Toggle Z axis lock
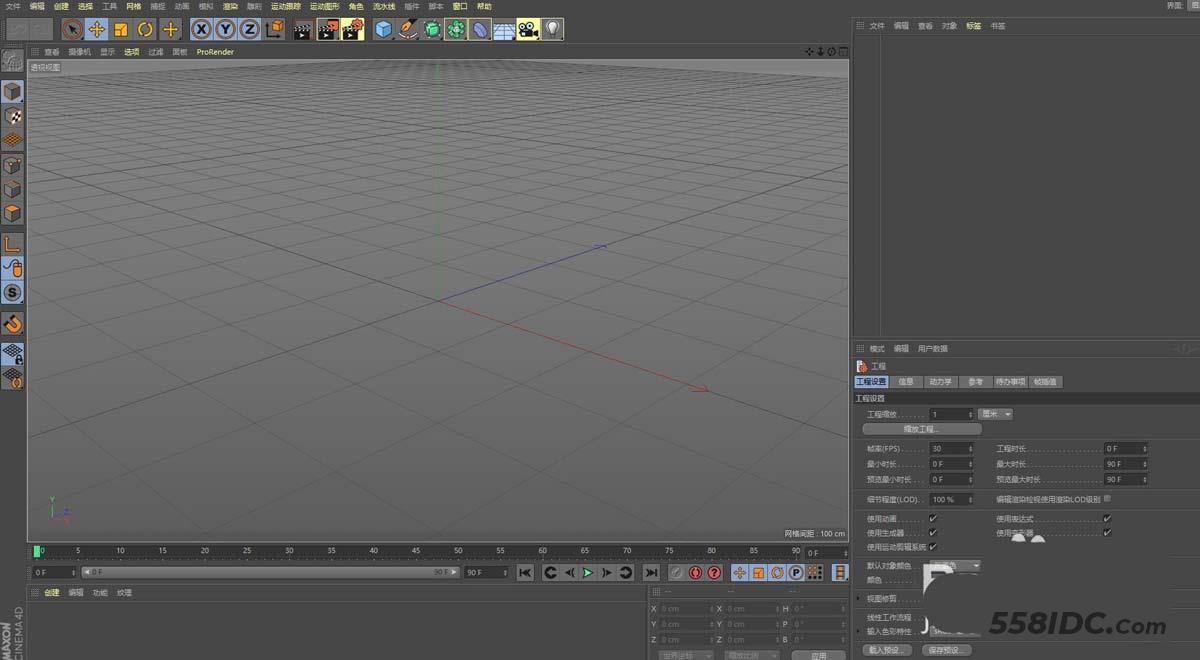The height and width of the screenshot is (660, 1200). pyautogui.click(x=250, y=29)
